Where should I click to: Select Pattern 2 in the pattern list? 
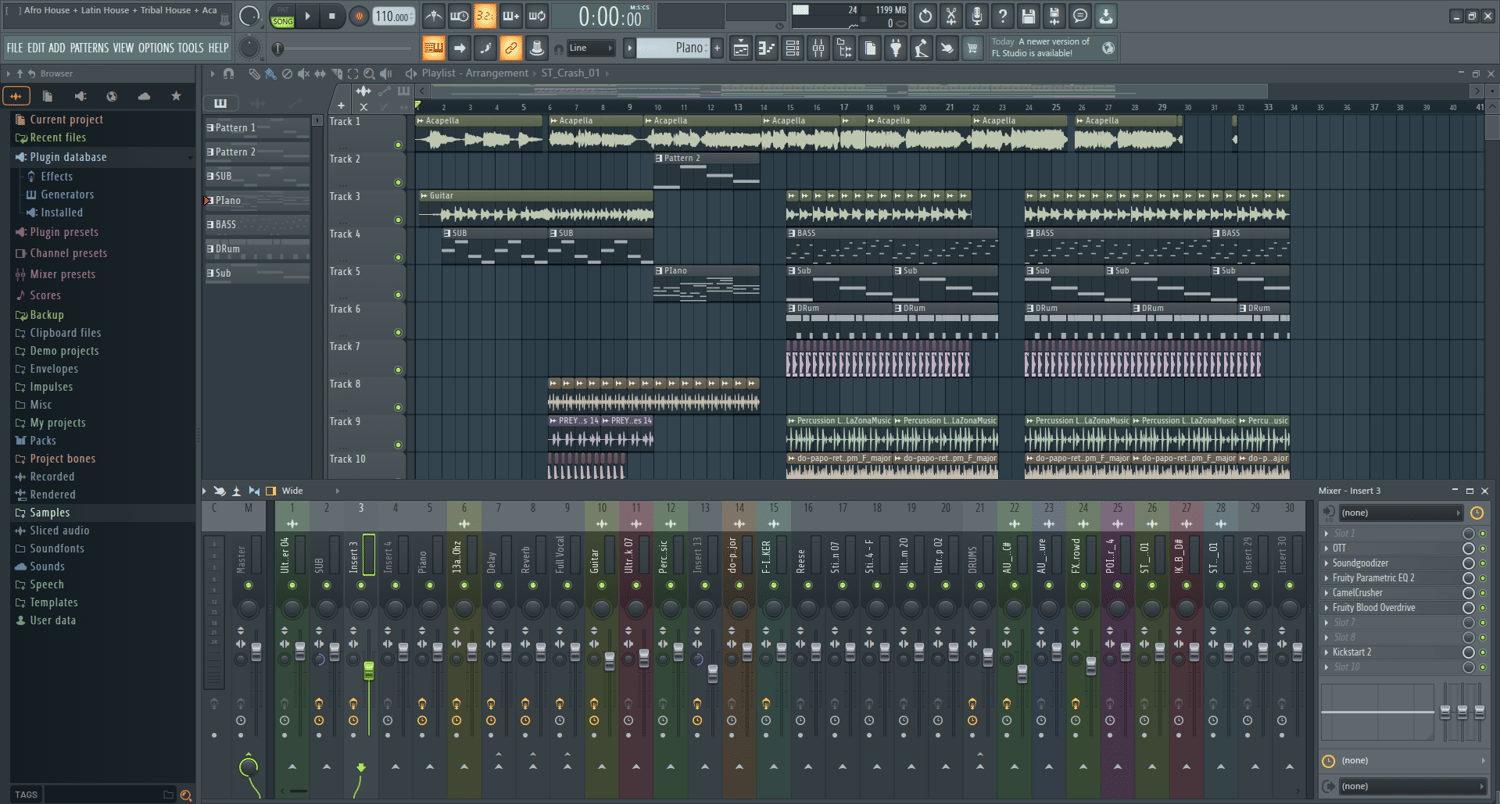(257, 152)
